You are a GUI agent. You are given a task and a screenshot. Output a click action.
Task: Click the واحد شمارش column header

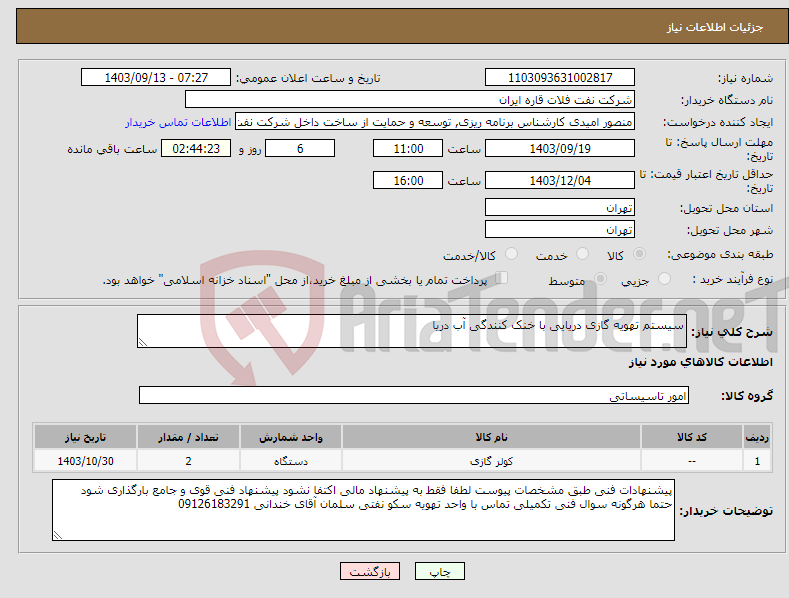[291, 437]
